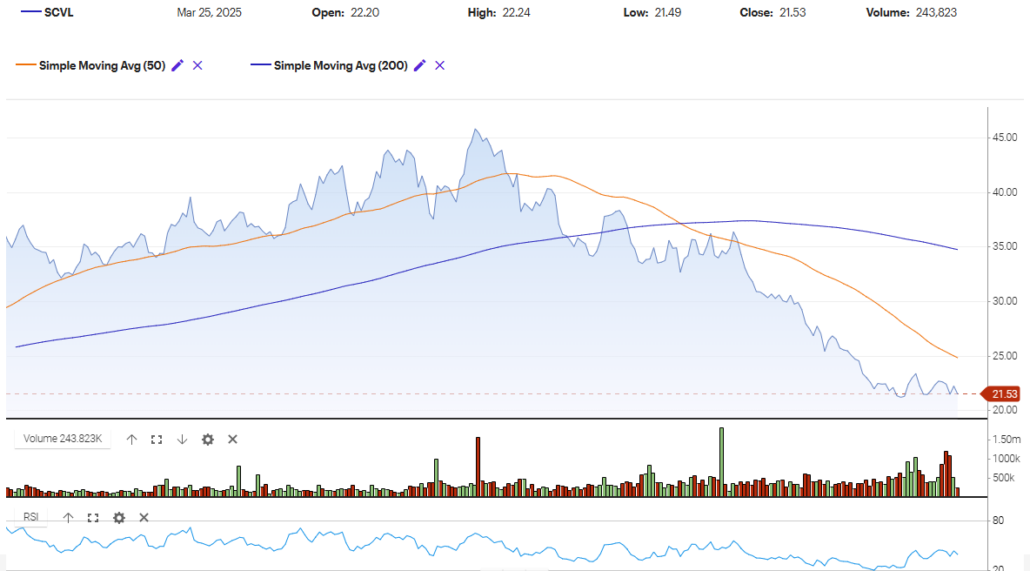Click the 500k volume axis label

click(1004, 478)
